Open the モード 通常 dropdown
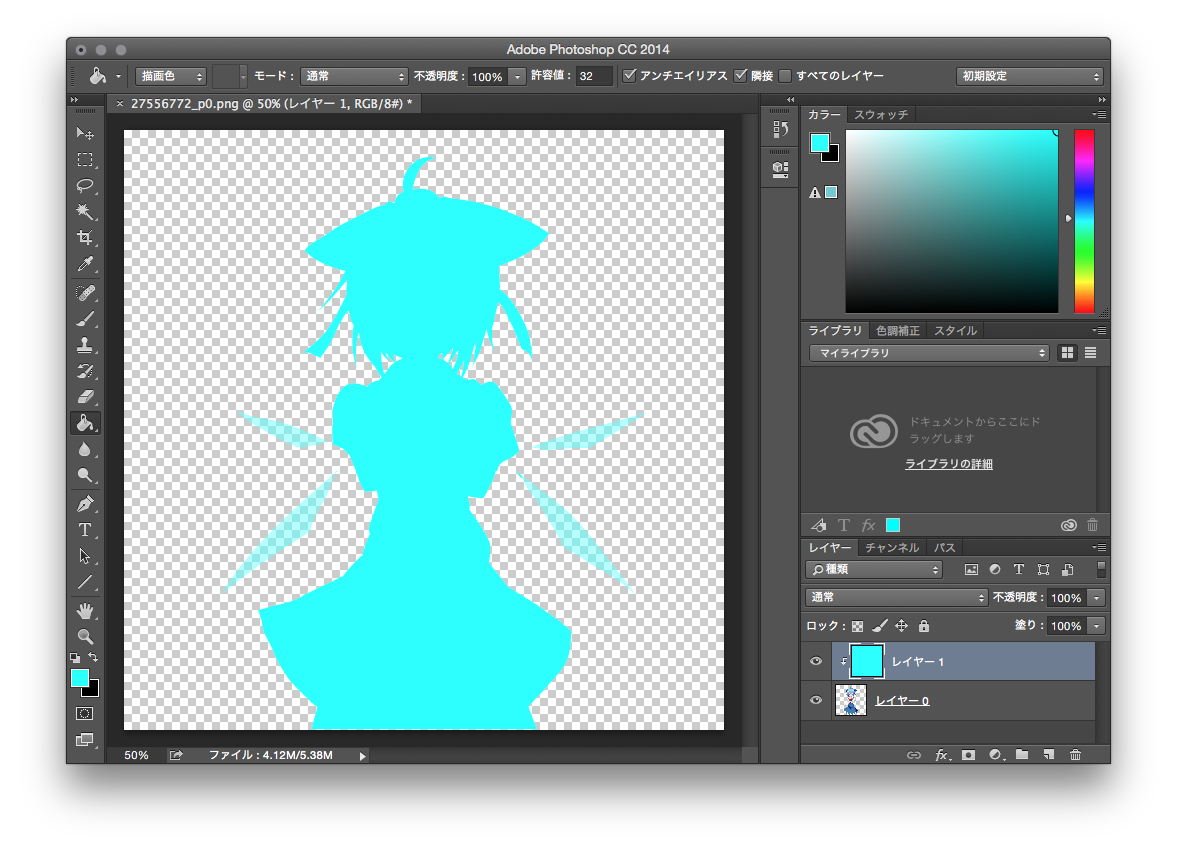The height and width of the screenshot is (854, 1177). [x=354, y=76]
